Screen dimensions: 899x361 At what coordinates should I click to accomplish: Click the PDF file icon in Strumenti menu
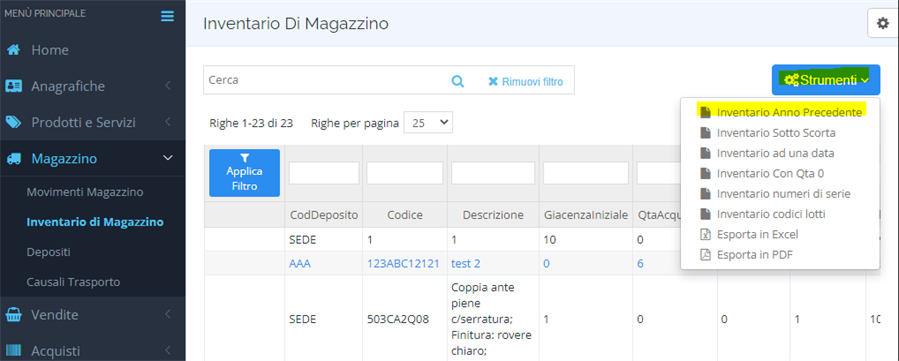(x=705, y=255)
